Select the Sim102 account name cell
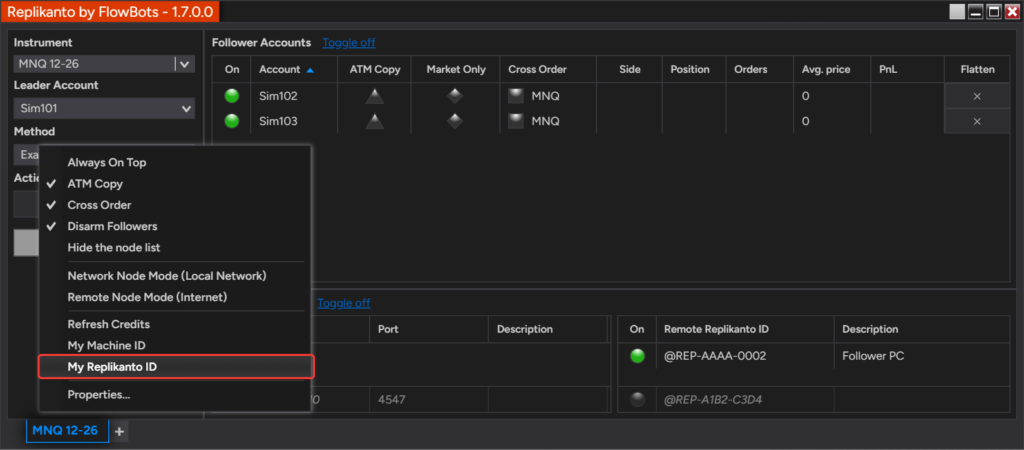 click(293, 96)
